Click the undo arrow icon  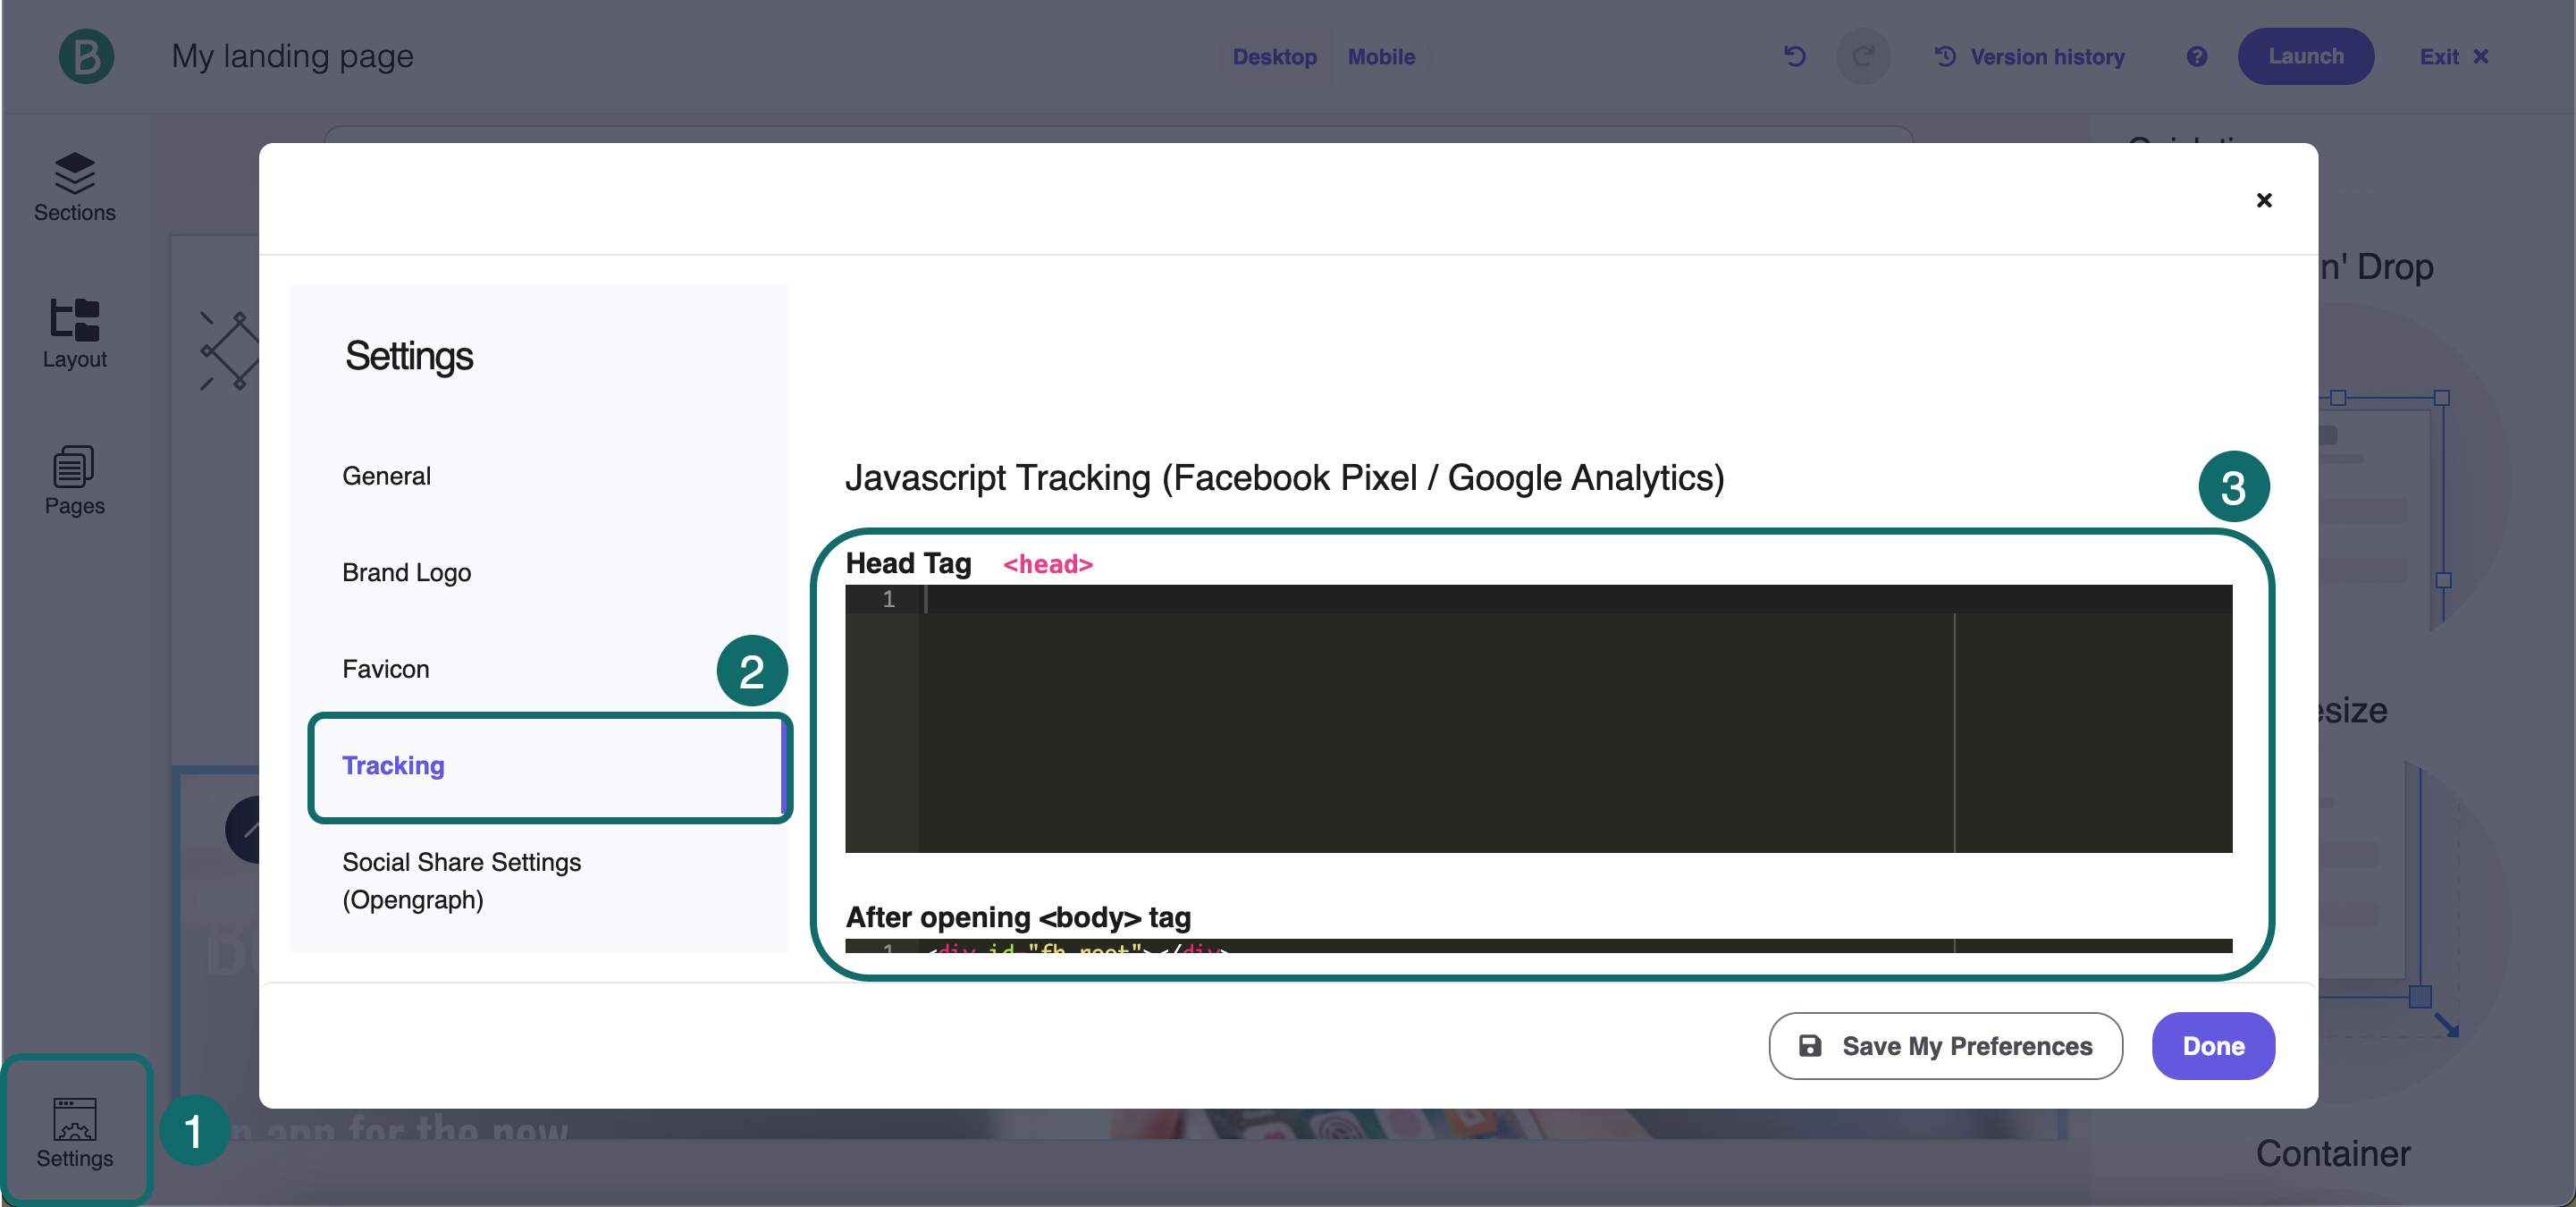click(1795, 56)
